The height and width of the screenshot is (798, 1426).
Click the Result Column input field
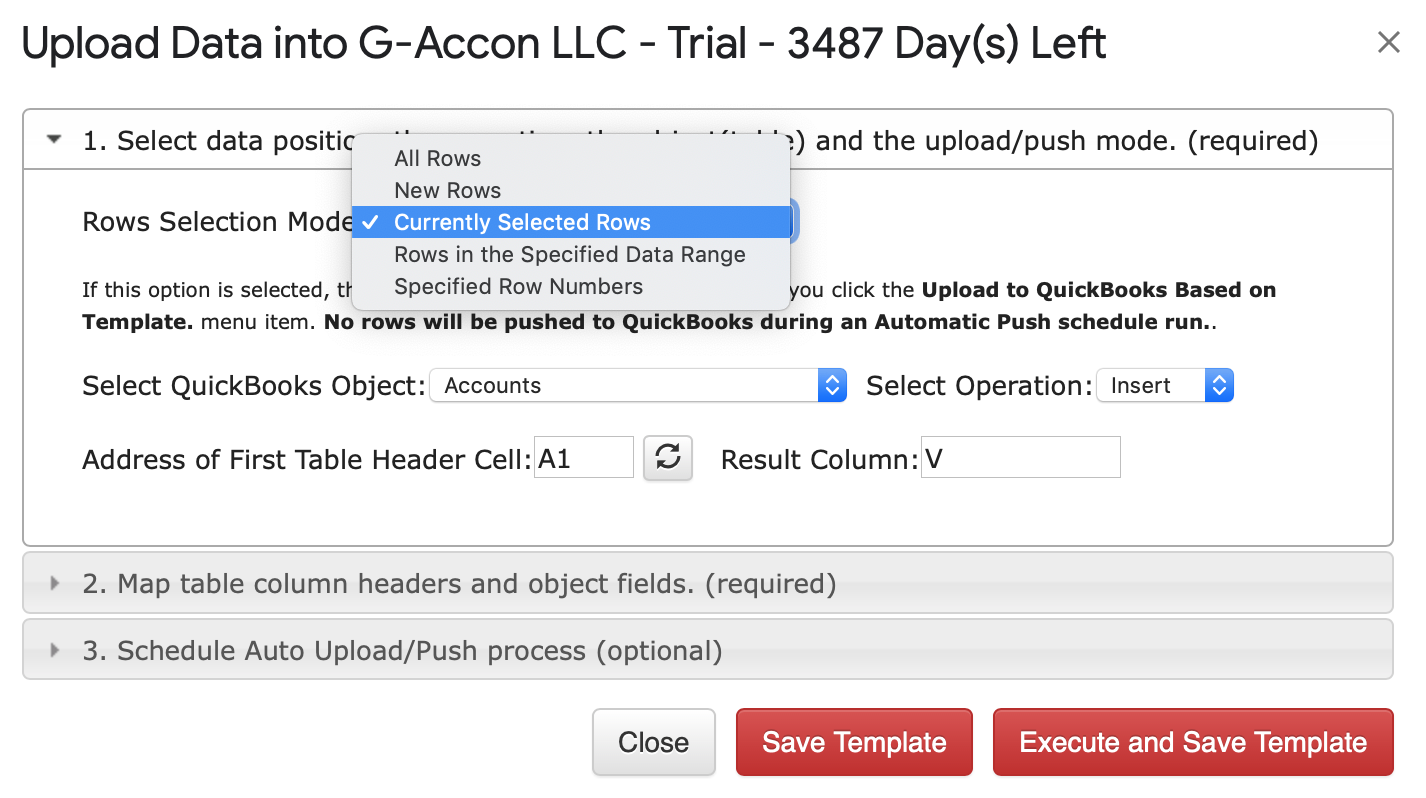pyautogui.click(x=1020, y=458)
